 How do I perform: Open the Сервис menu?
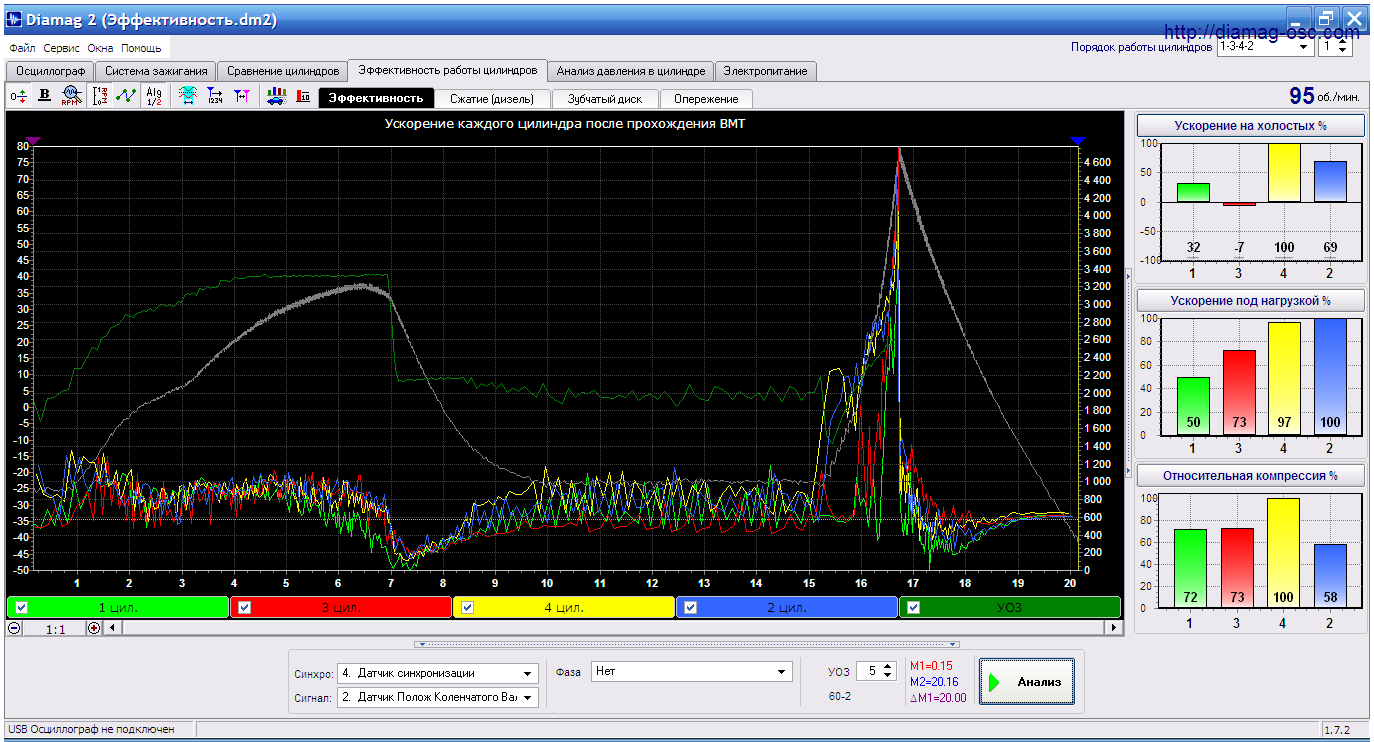[x=63, y=48]
